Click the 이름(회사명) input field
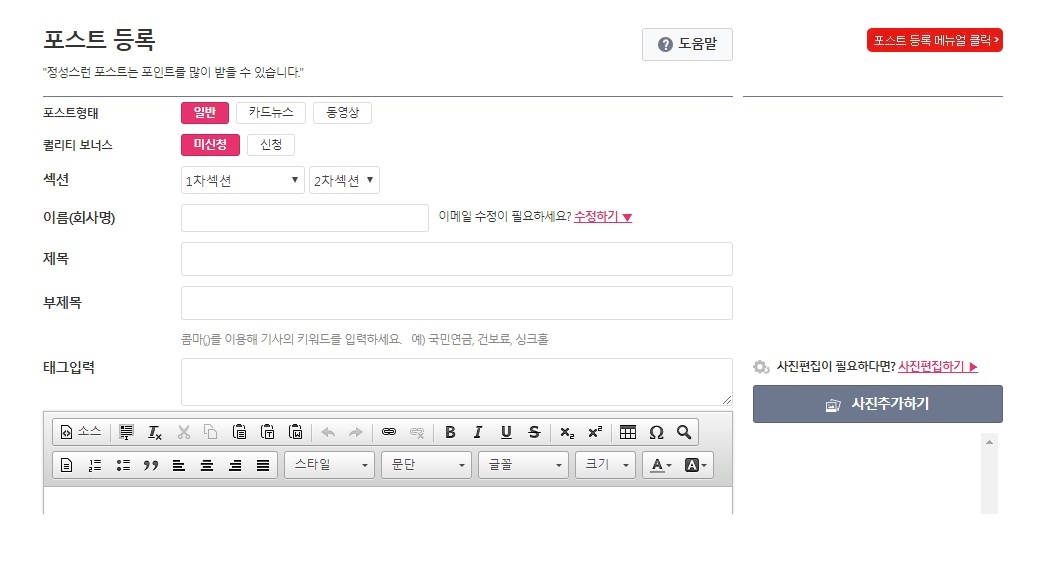The width and height of the screenshot is (1060, 574). tap(305, 218)
